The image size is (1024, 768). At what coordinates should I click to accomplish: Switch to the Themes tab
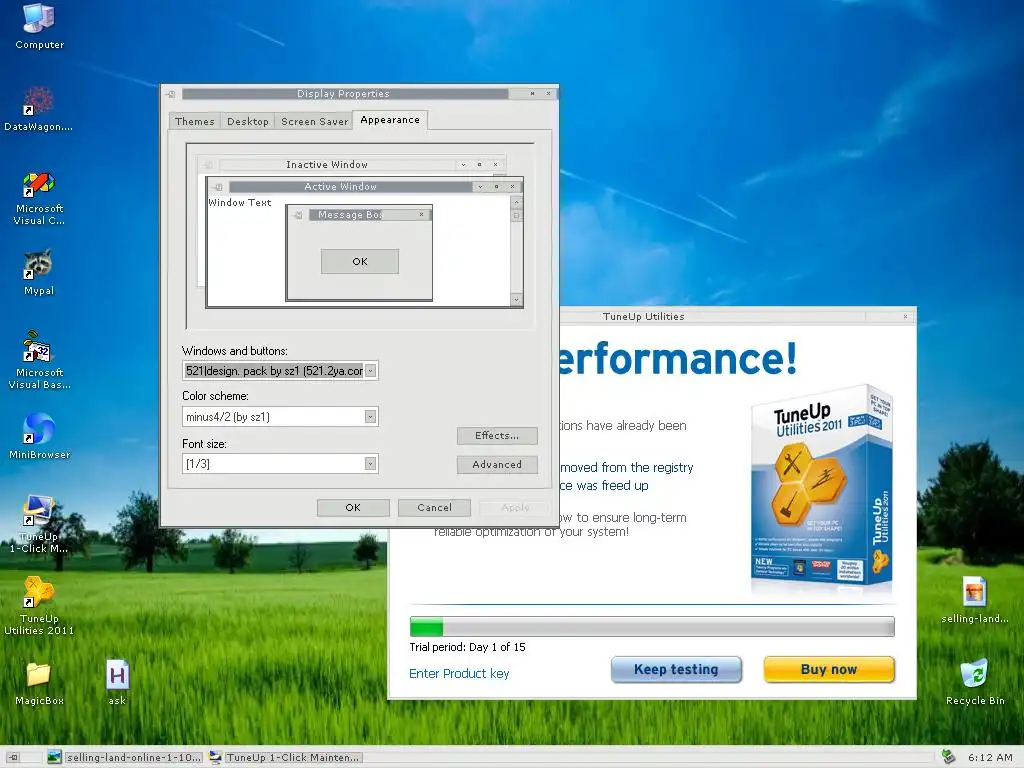(x=195, y=121)
